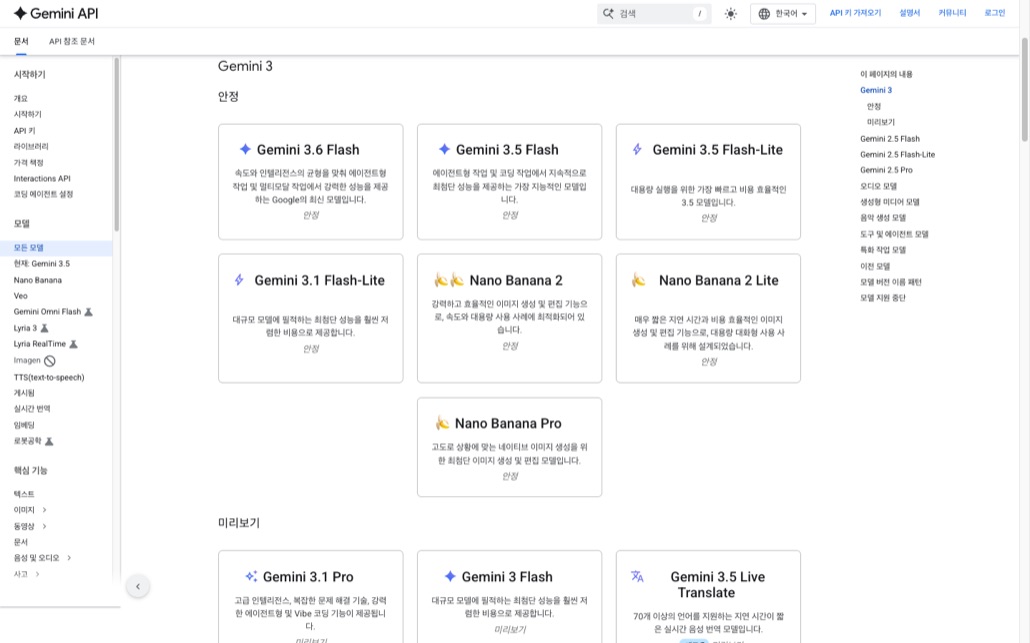1030x643 pixels.
Task: Jump to 미리보기 in page contents
Action: (881, 122)
